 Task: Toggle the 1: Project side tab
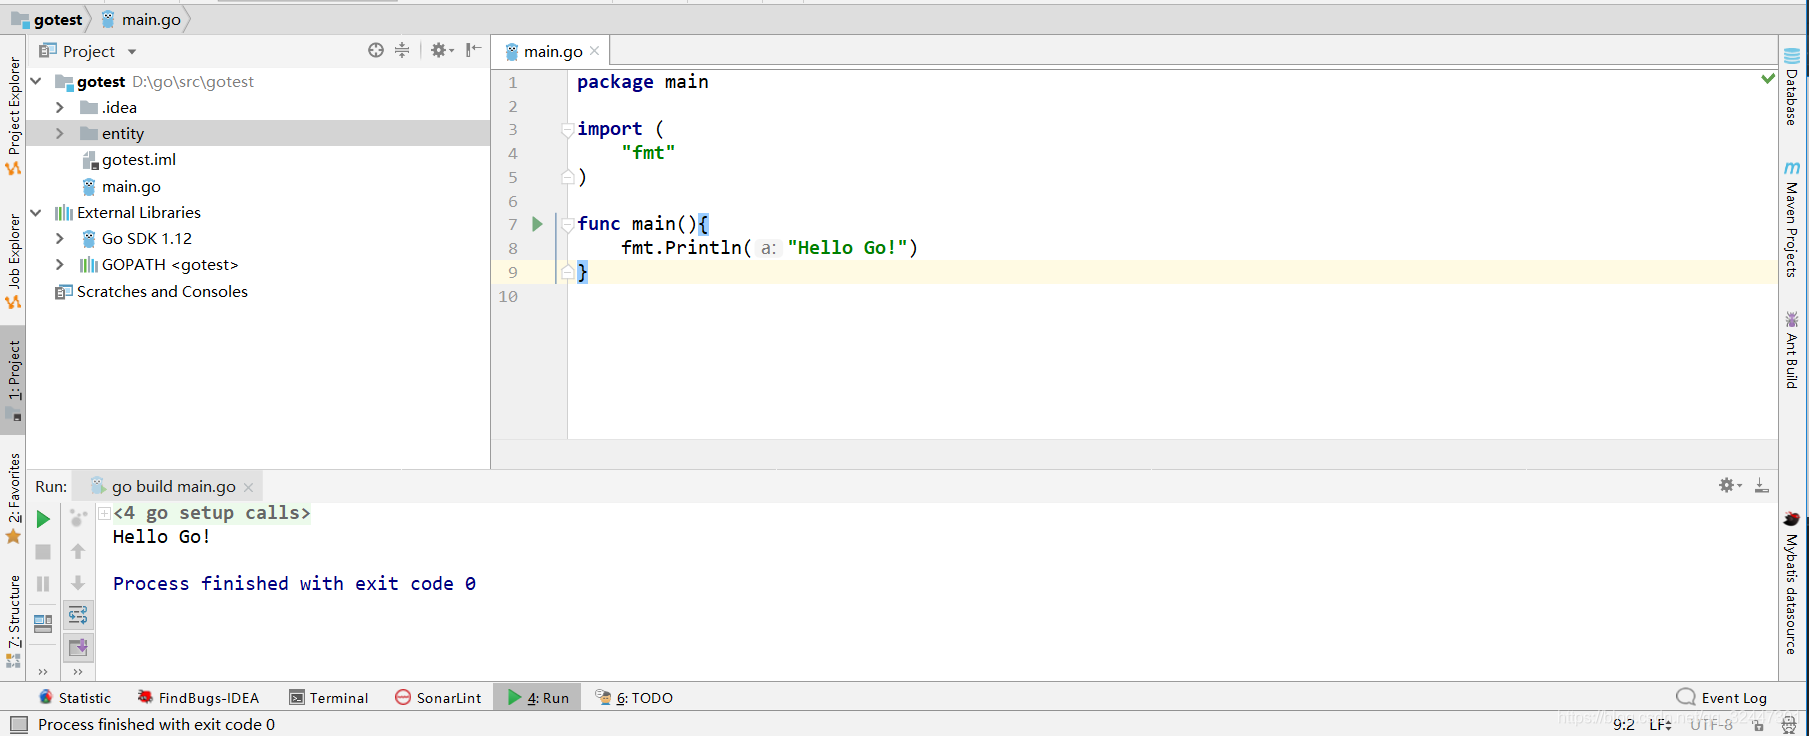click(13, 380)
